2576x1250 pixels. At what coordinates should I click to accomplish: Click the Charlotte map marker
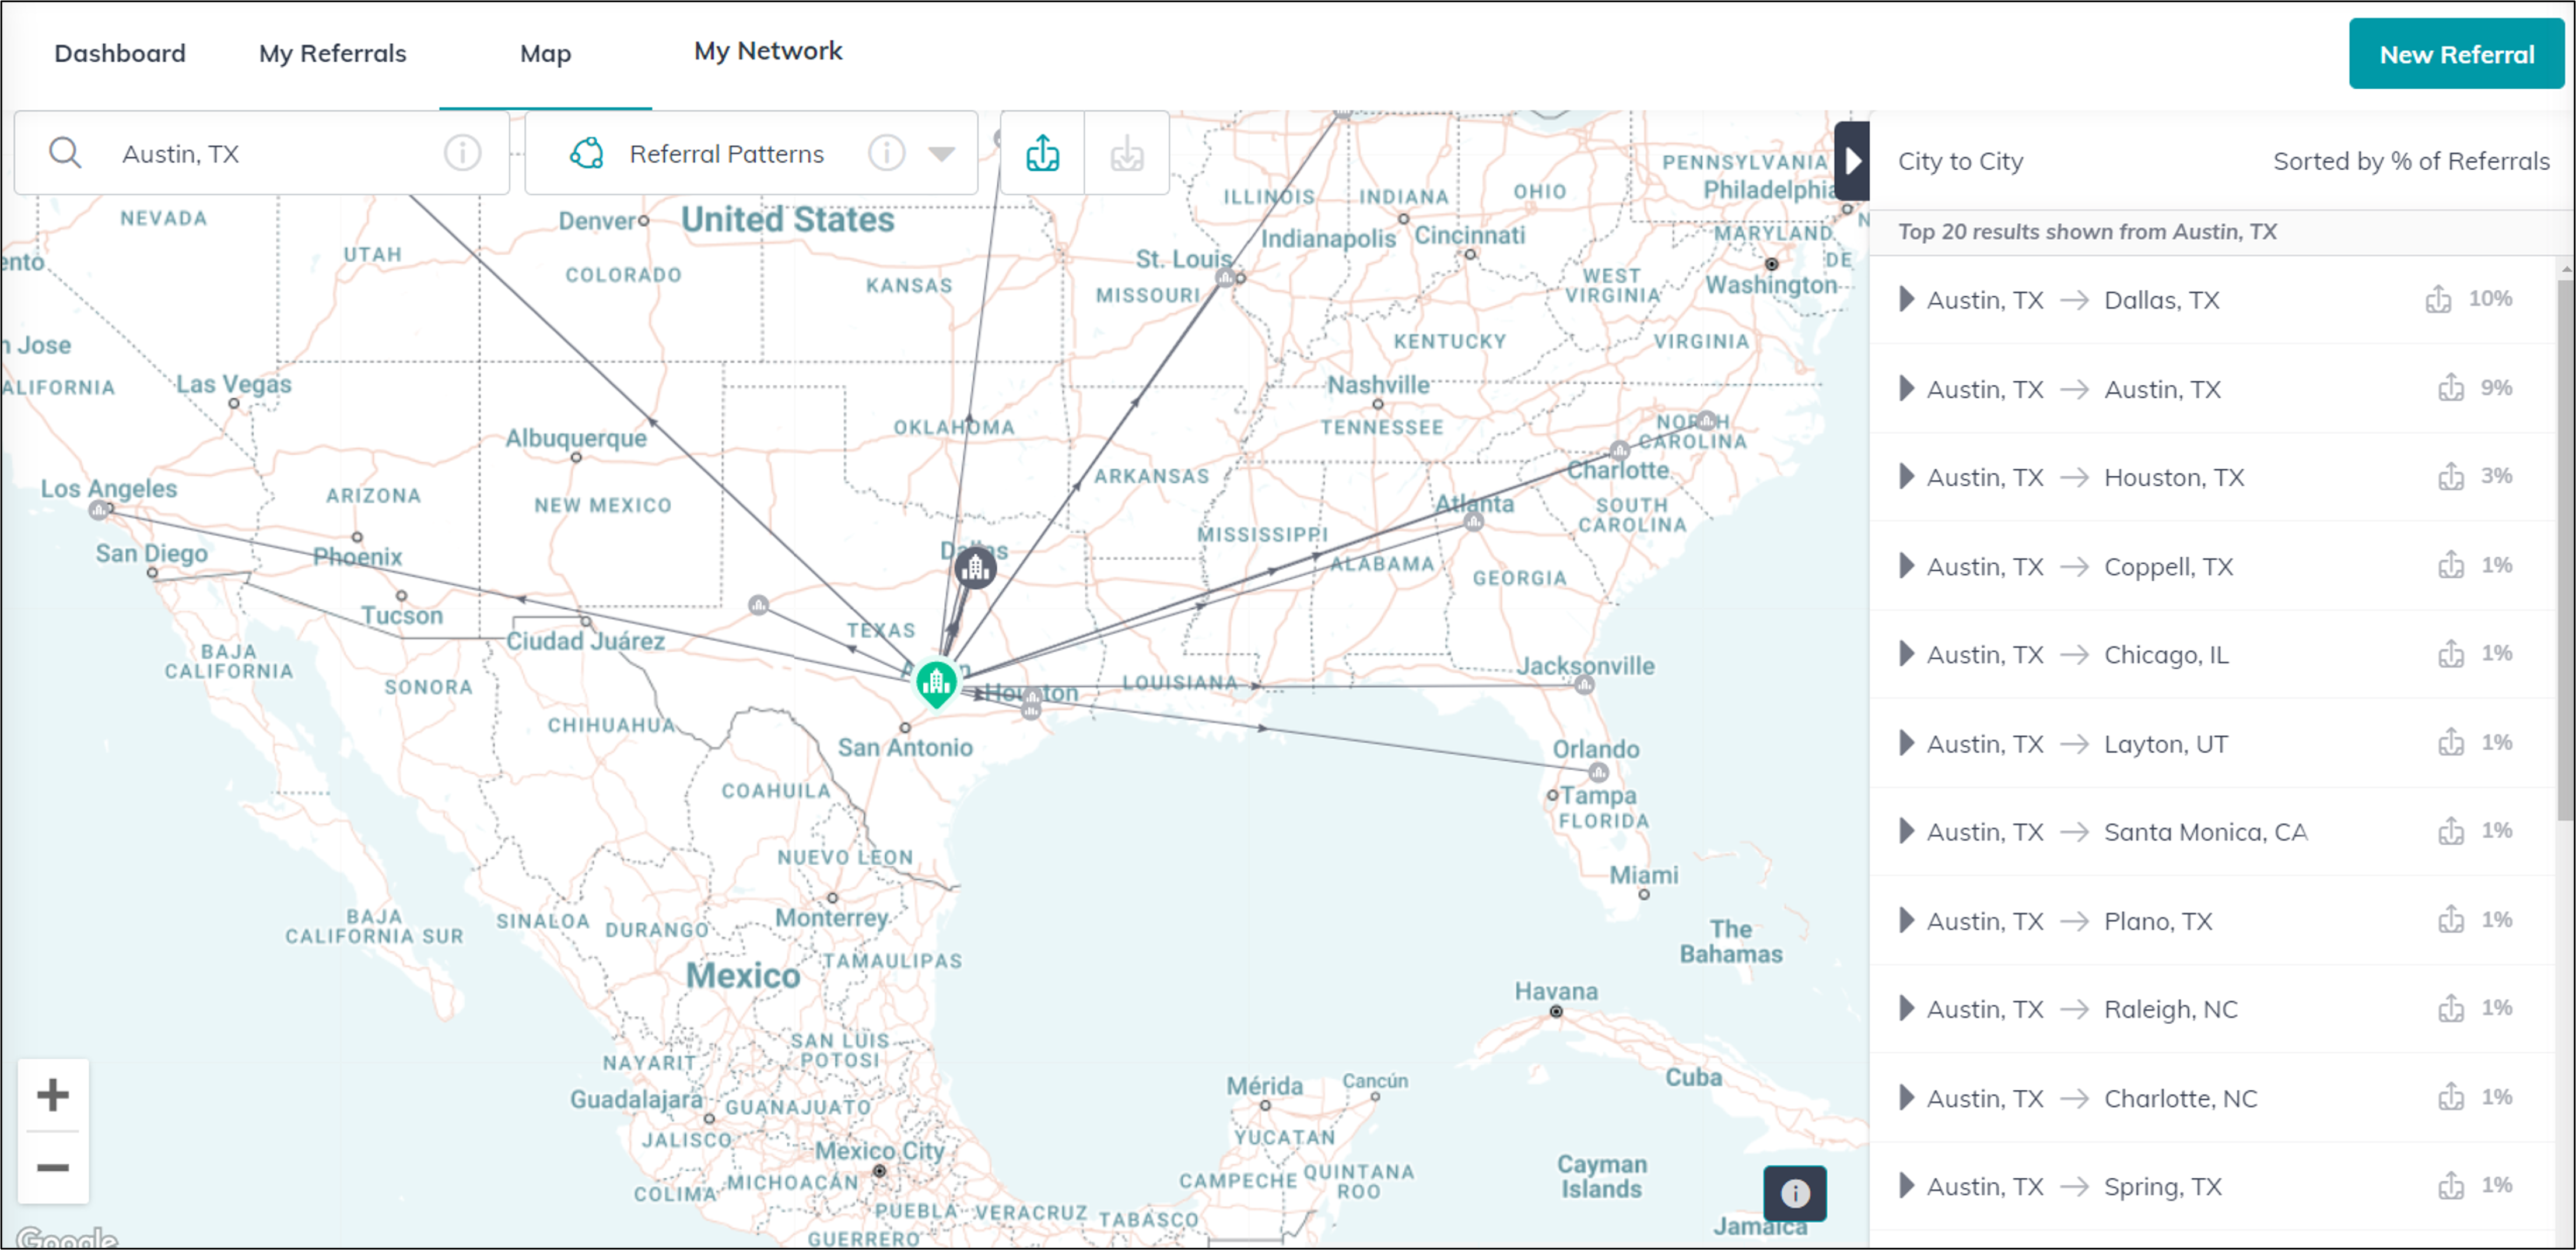point(1619,450)
